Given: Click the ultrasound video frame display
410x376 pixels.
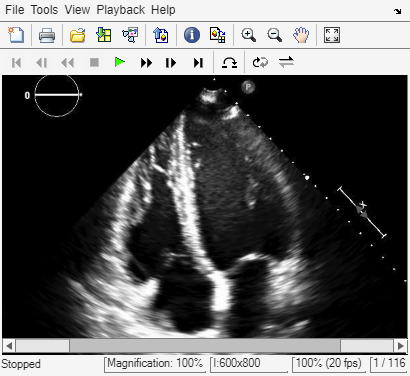Looking at the screenshot, I should click(x=205, y=207).
